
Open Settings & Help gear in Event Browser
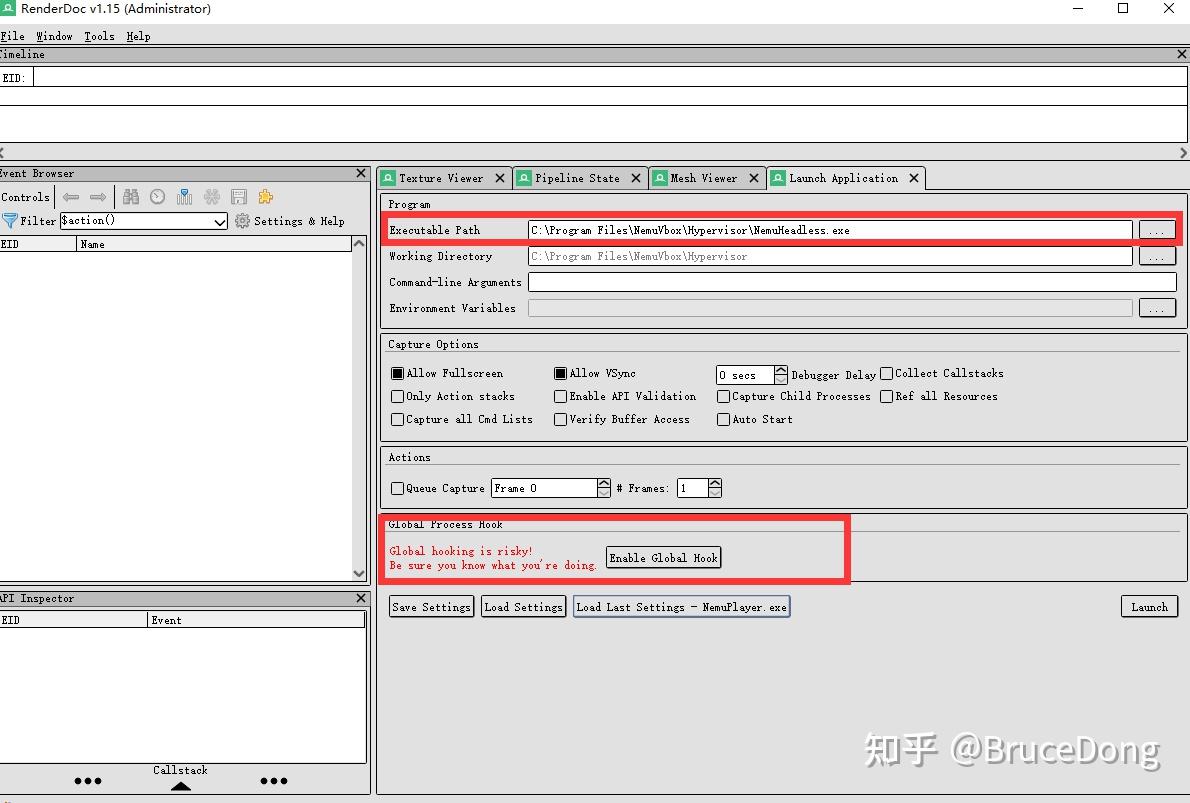point(289,221)
